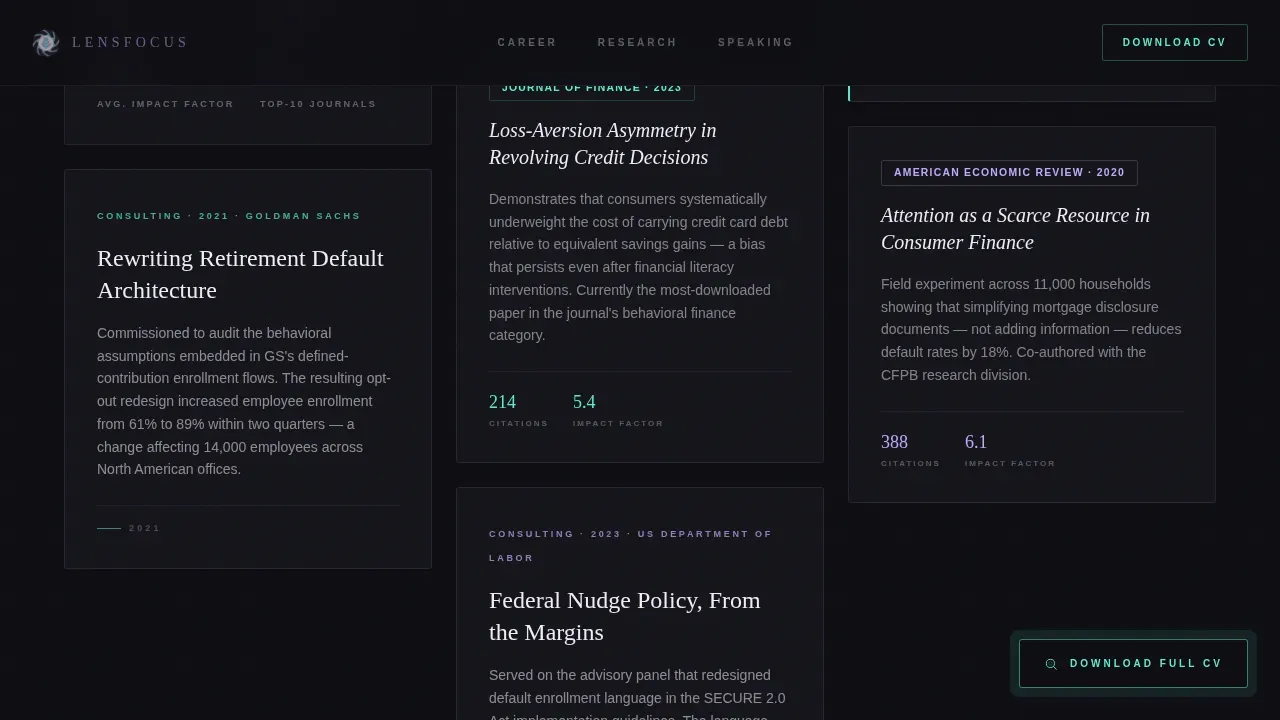Open 'Loss-Aversion Asymmetry in Revolving Credit Decisions' title

tap(602, 144)
